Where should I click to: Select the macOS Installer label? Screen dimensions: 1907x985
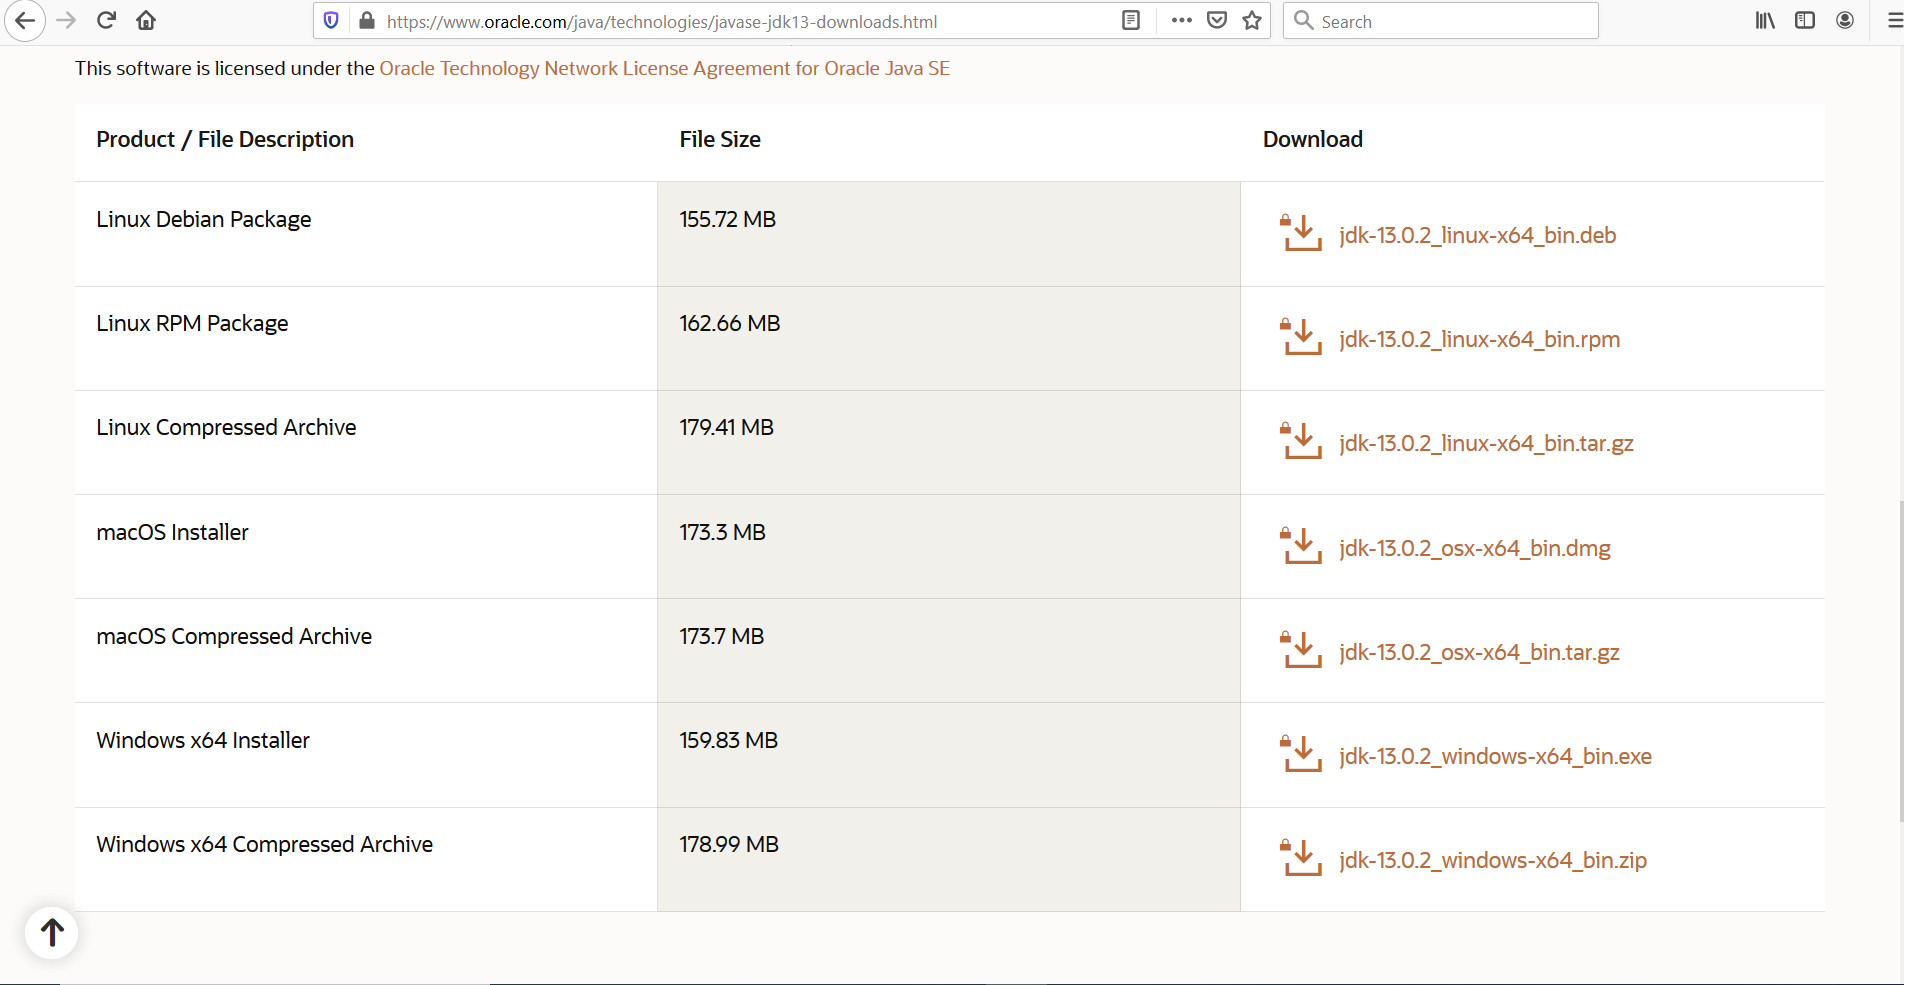click(172, 532)
